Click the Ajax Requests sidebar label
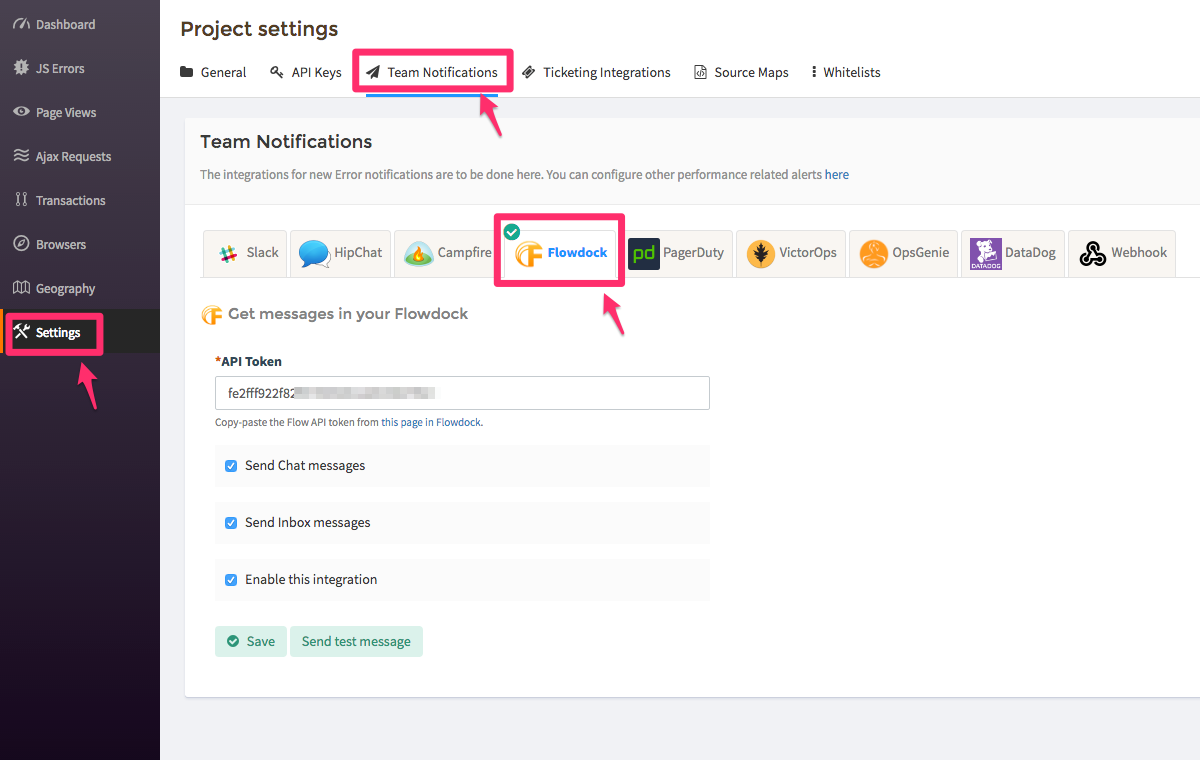 73,156
